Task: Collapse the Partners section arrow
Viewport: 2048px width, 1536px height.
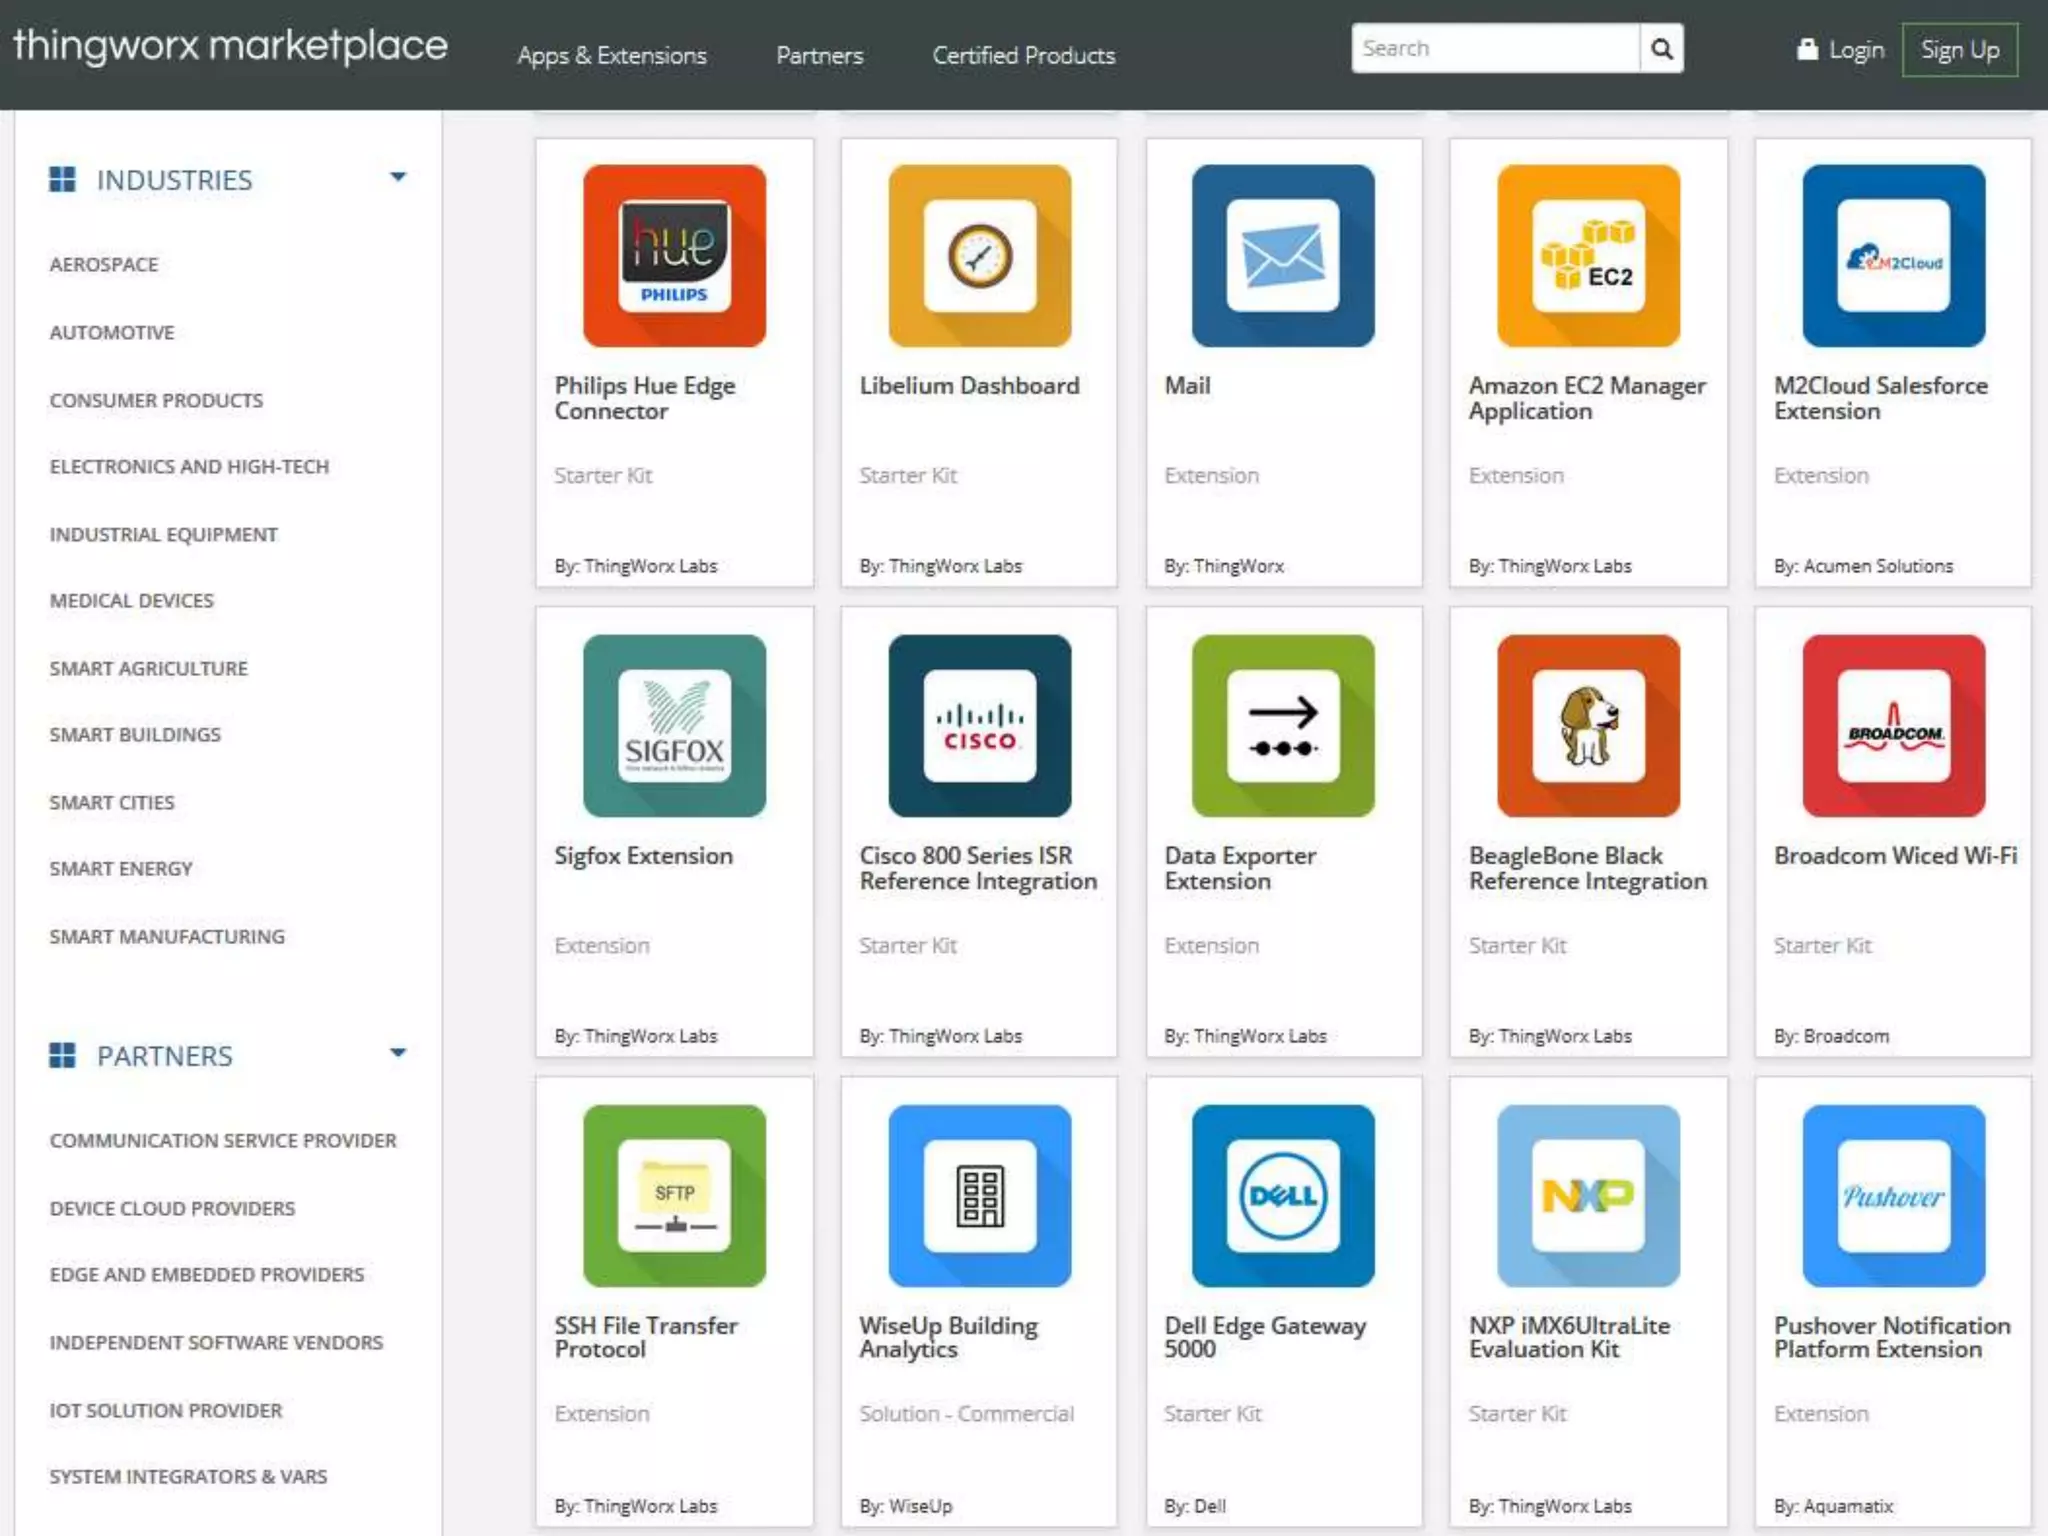Action: [398, 1053]
